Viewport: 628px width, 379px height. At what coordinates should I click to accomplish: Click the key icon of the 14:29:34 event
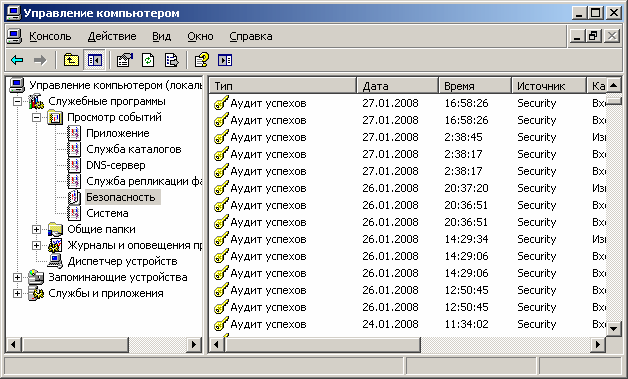(221, 239)
